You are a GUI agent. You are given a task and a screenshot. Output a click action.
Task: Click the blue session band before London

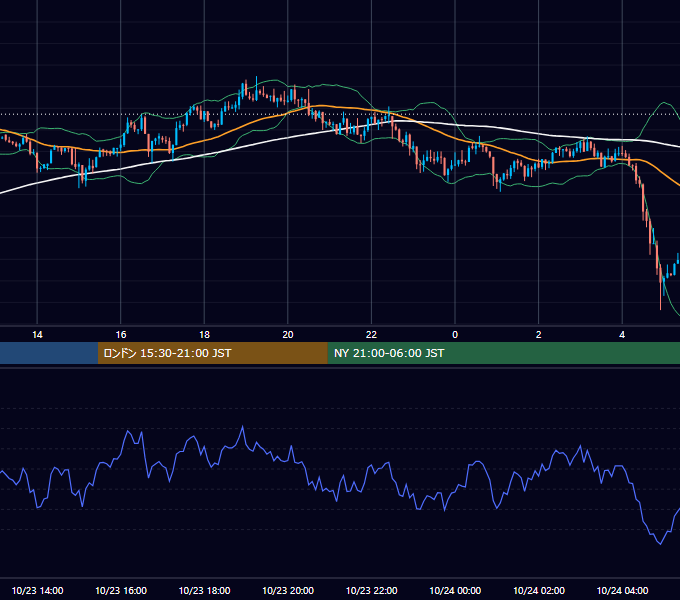point(49,353)
